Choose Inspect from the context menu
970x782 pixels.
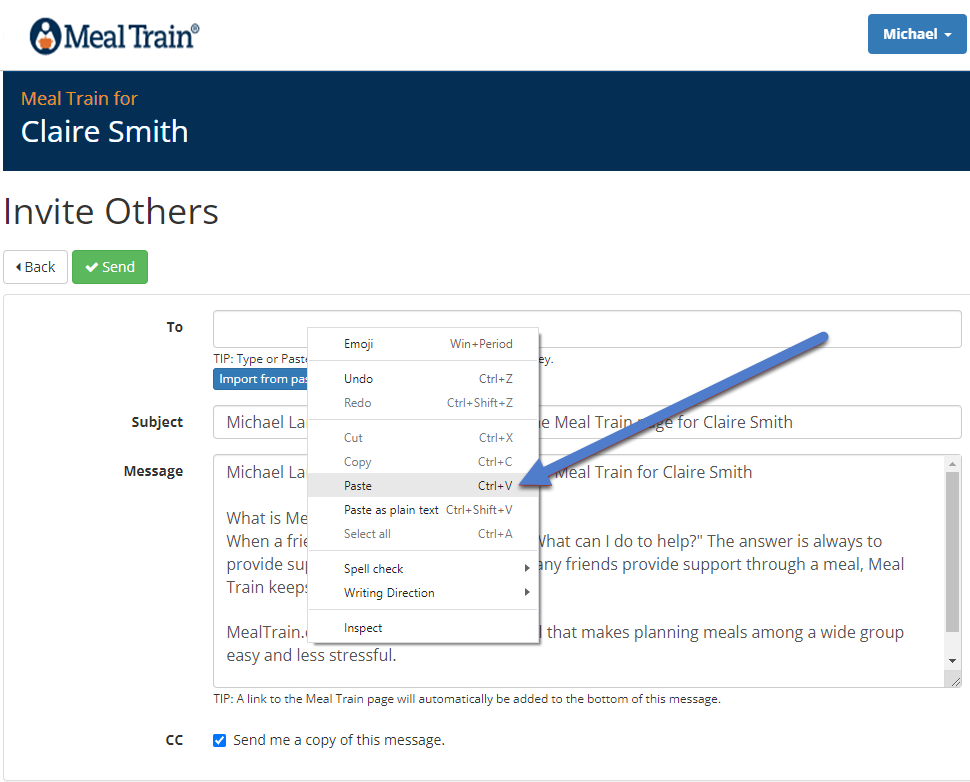423,628
